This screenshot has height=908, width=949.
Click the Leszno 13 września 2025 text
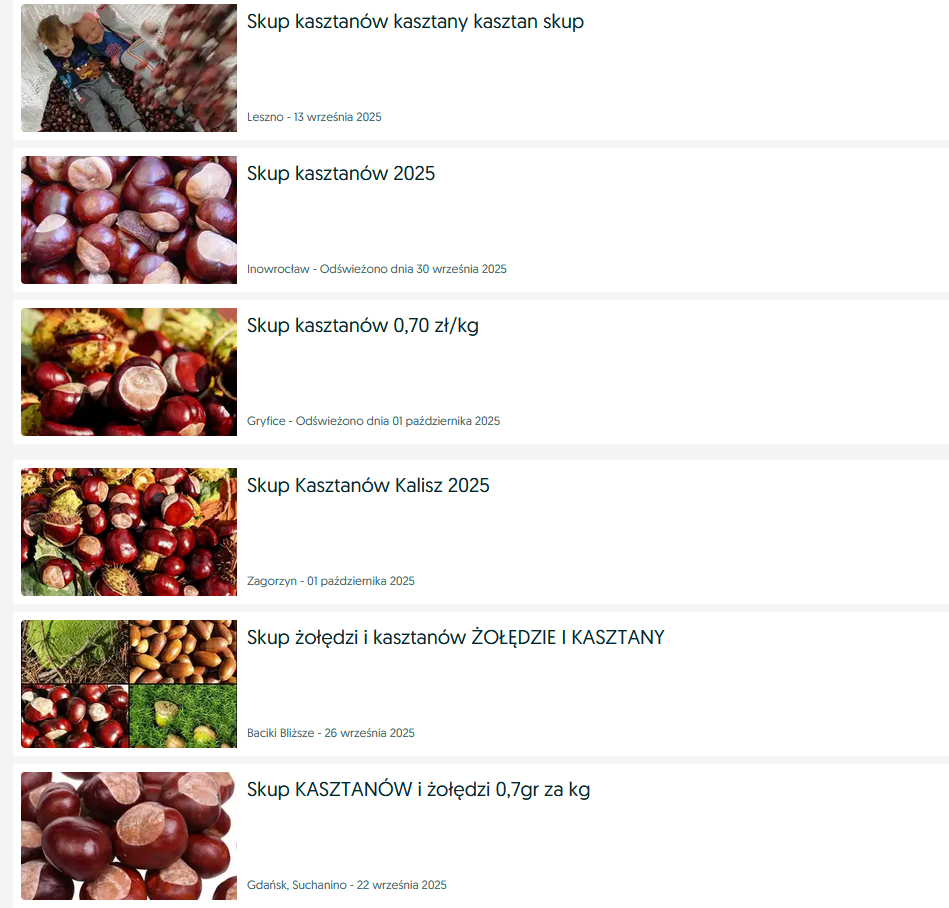coord(314,117)
